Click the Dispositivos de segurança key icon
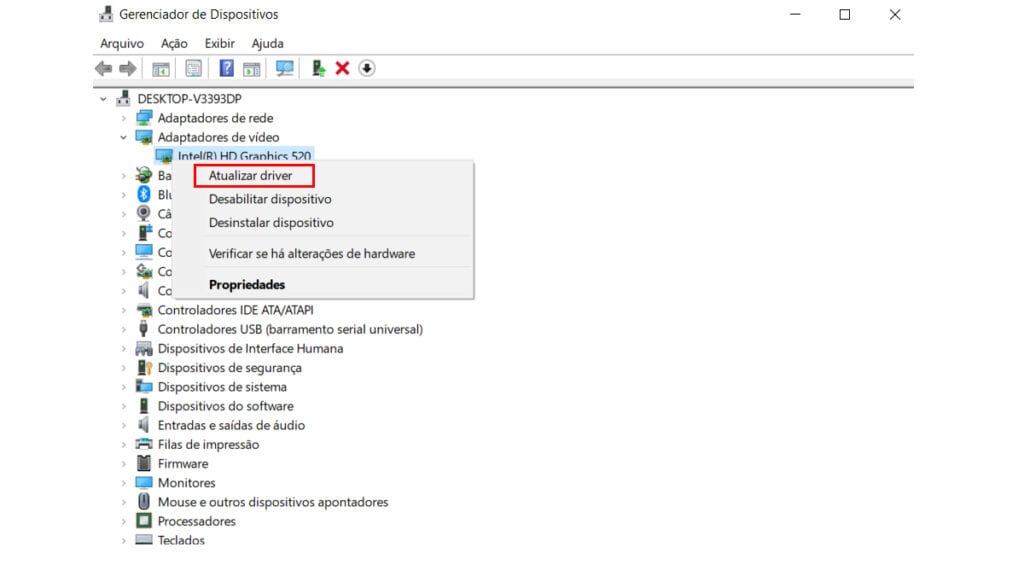This screenshot has height=576, width=1024. pyautogui.click(x=144, y=368)
